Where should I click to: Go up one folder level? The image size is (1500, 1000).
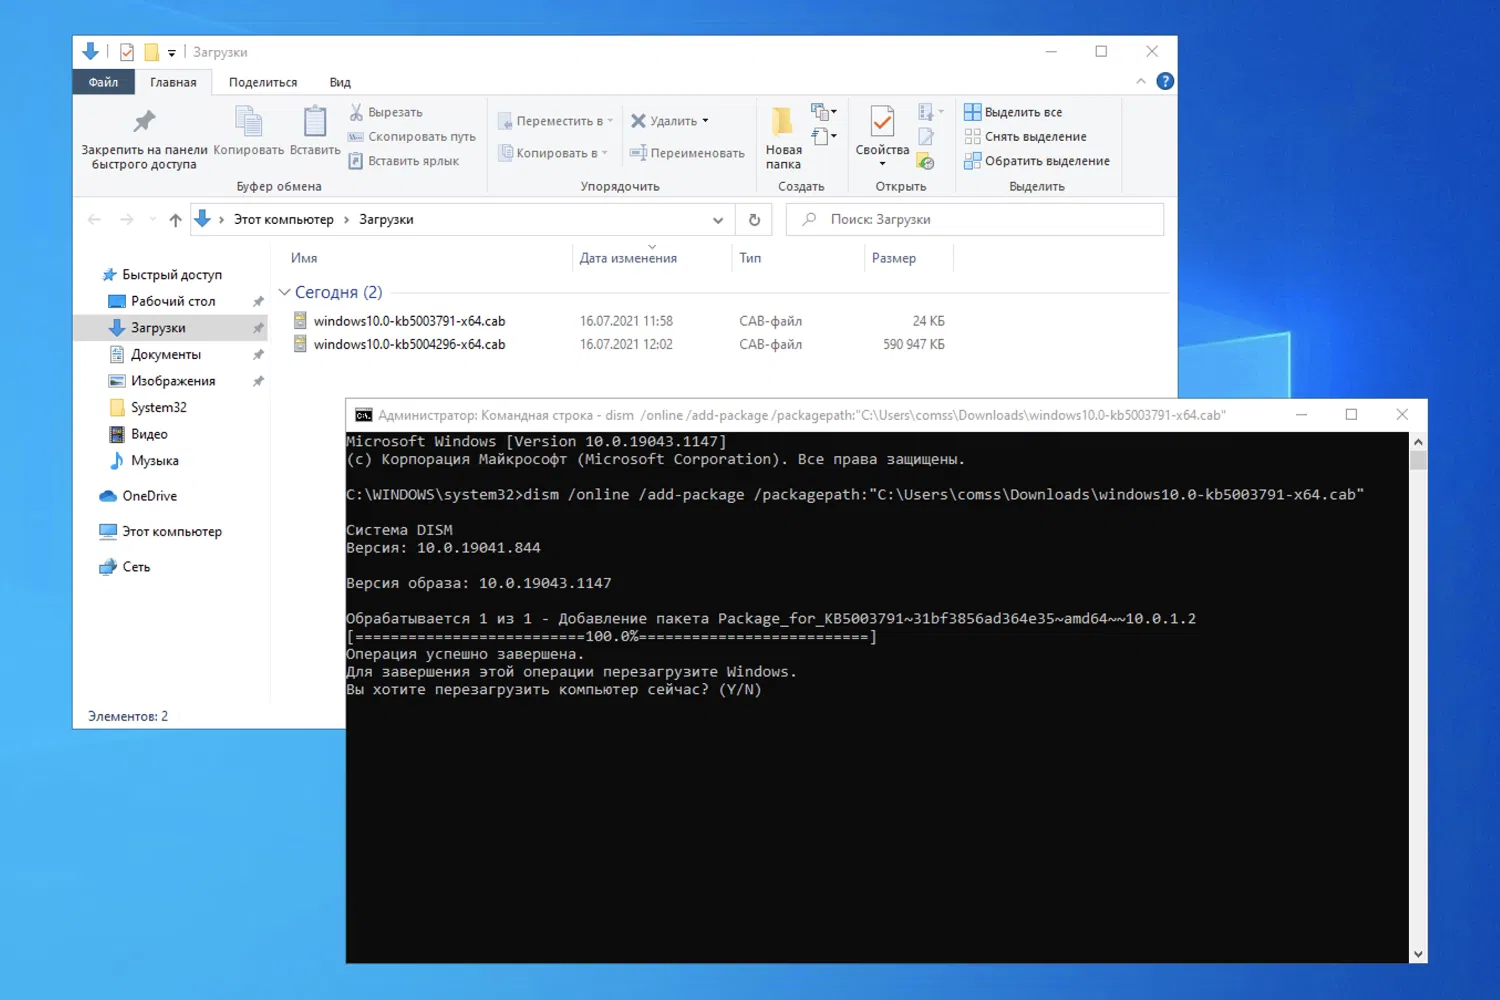[175, 220]
